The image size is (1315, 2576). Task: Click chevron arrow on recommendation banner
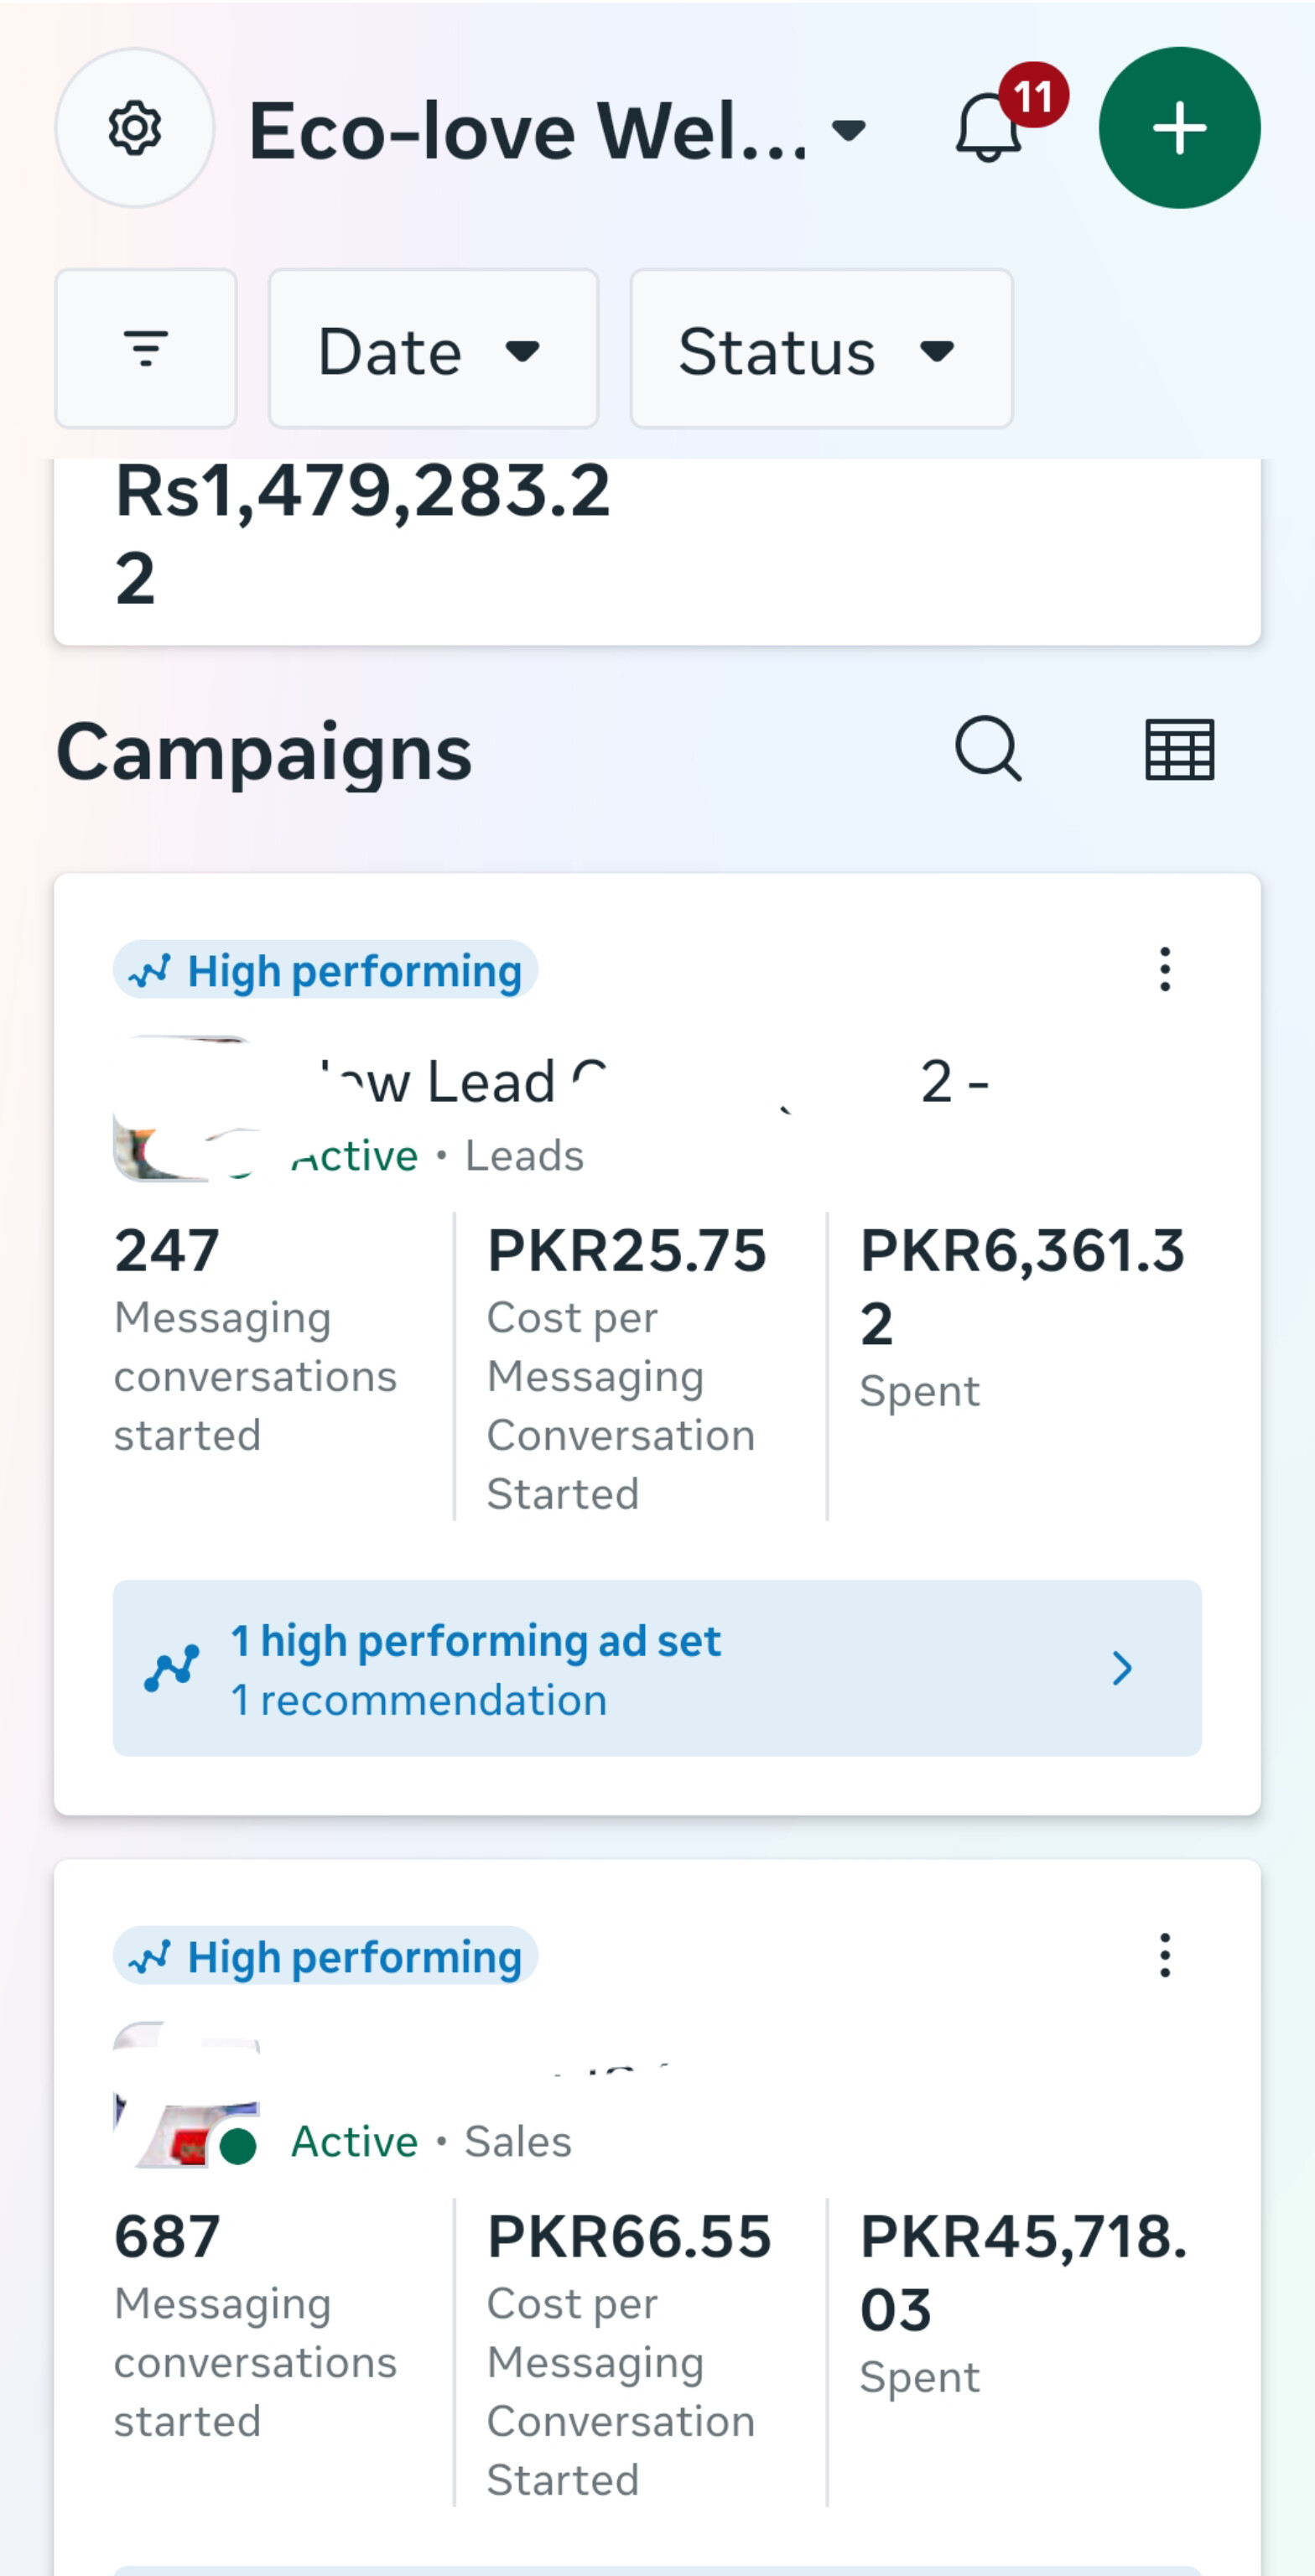tap(1122, 1668)
